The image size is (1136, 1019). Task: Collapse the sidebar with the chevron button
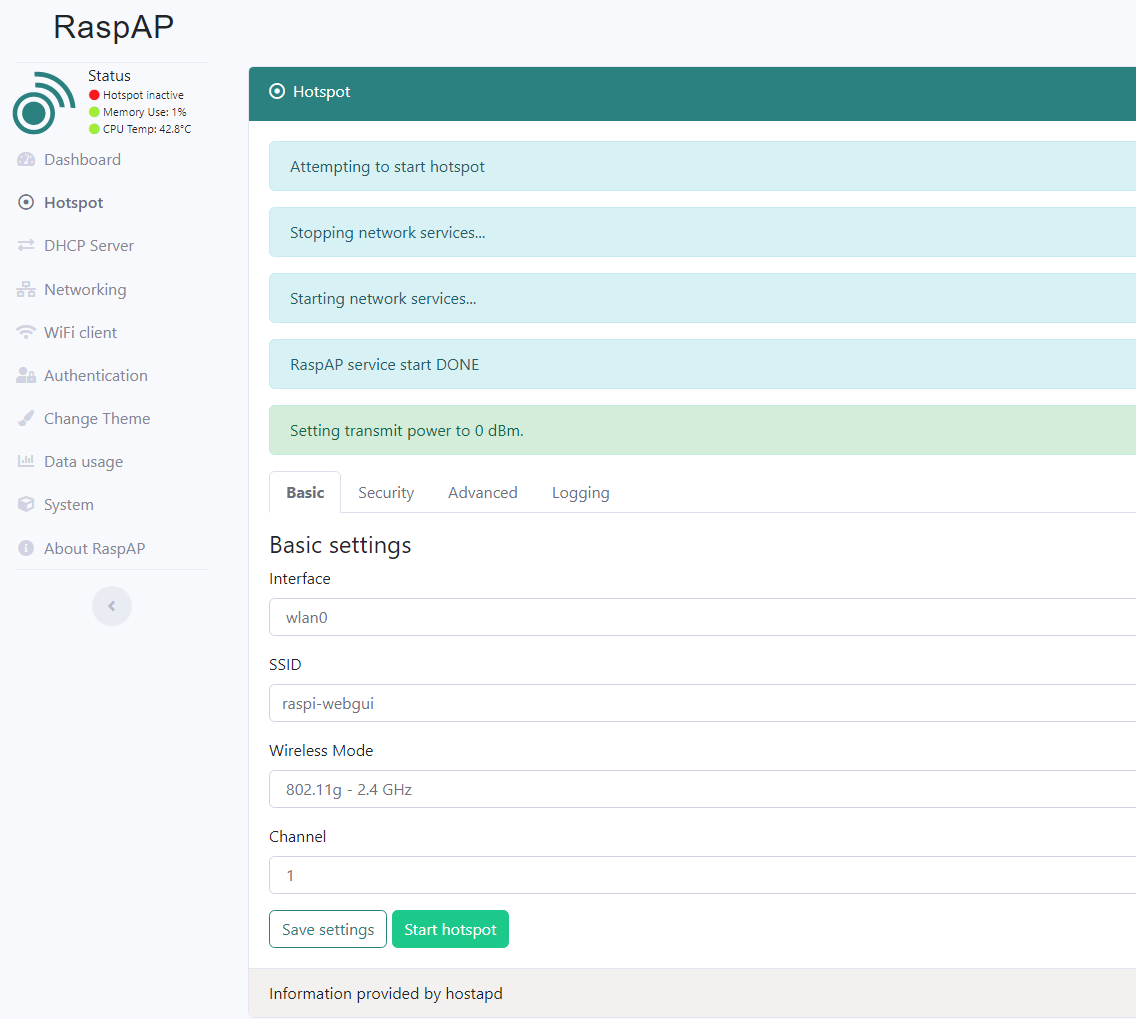pyautogui.click(x=112, y=606)
